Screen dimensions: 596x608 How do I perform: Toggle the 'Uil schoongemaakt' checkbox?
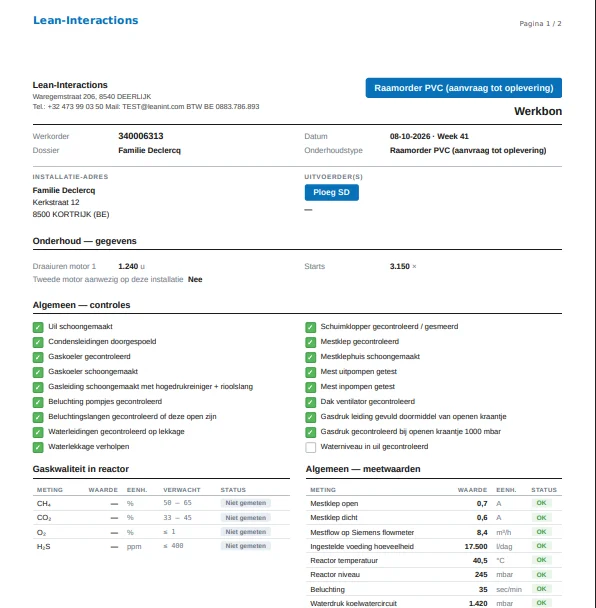pyautogui.click(x=38, y=327)
